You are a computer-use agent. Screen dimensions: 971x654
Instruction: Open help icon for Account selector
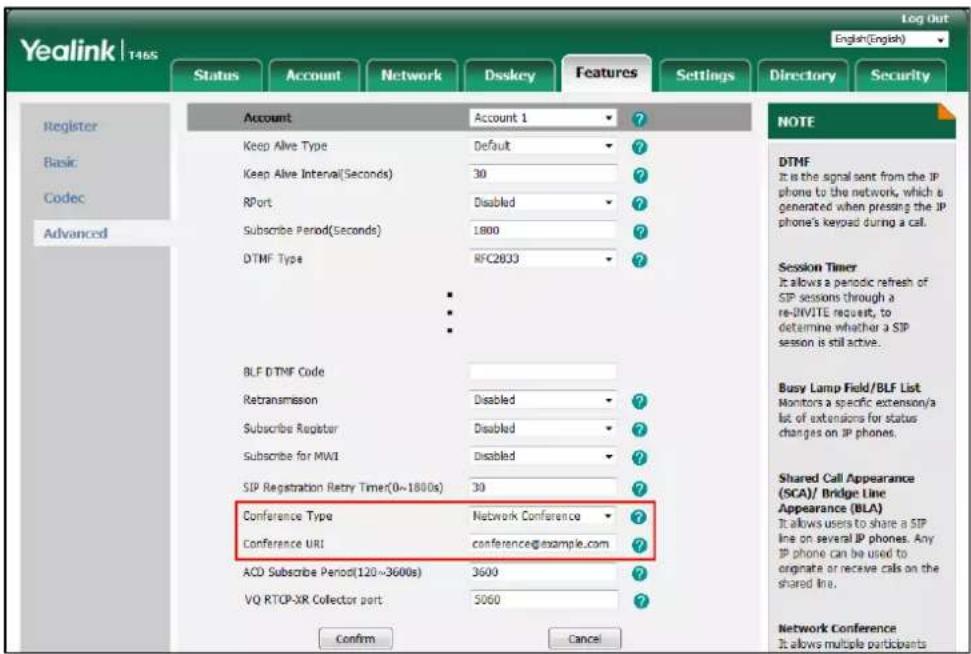click(640, 118)
